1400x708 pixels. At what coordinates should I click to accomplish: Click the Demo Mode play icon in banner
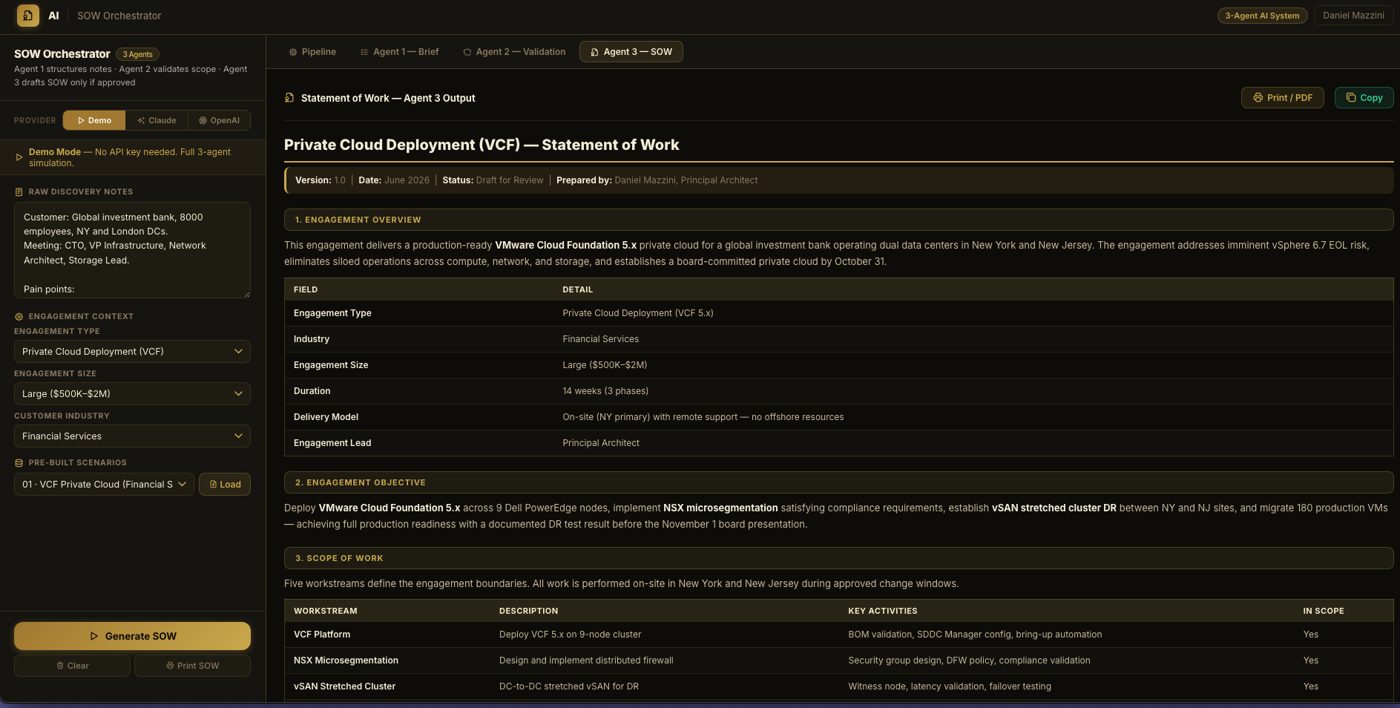coord(19,157)
